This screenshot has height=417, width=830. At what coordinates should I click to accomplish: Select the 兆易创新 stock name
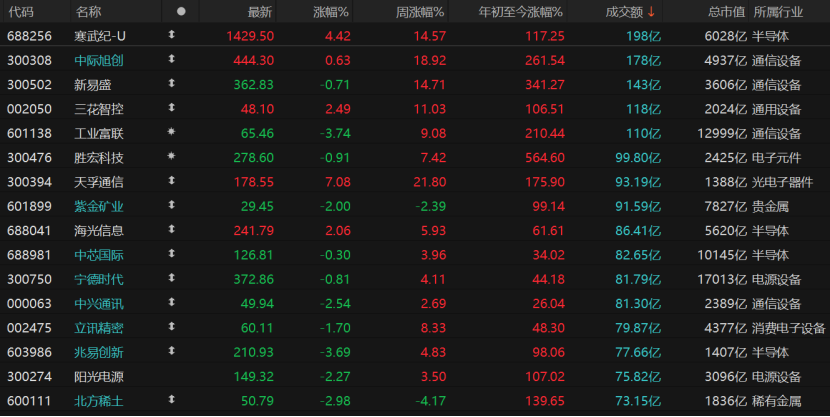[99, 352]
